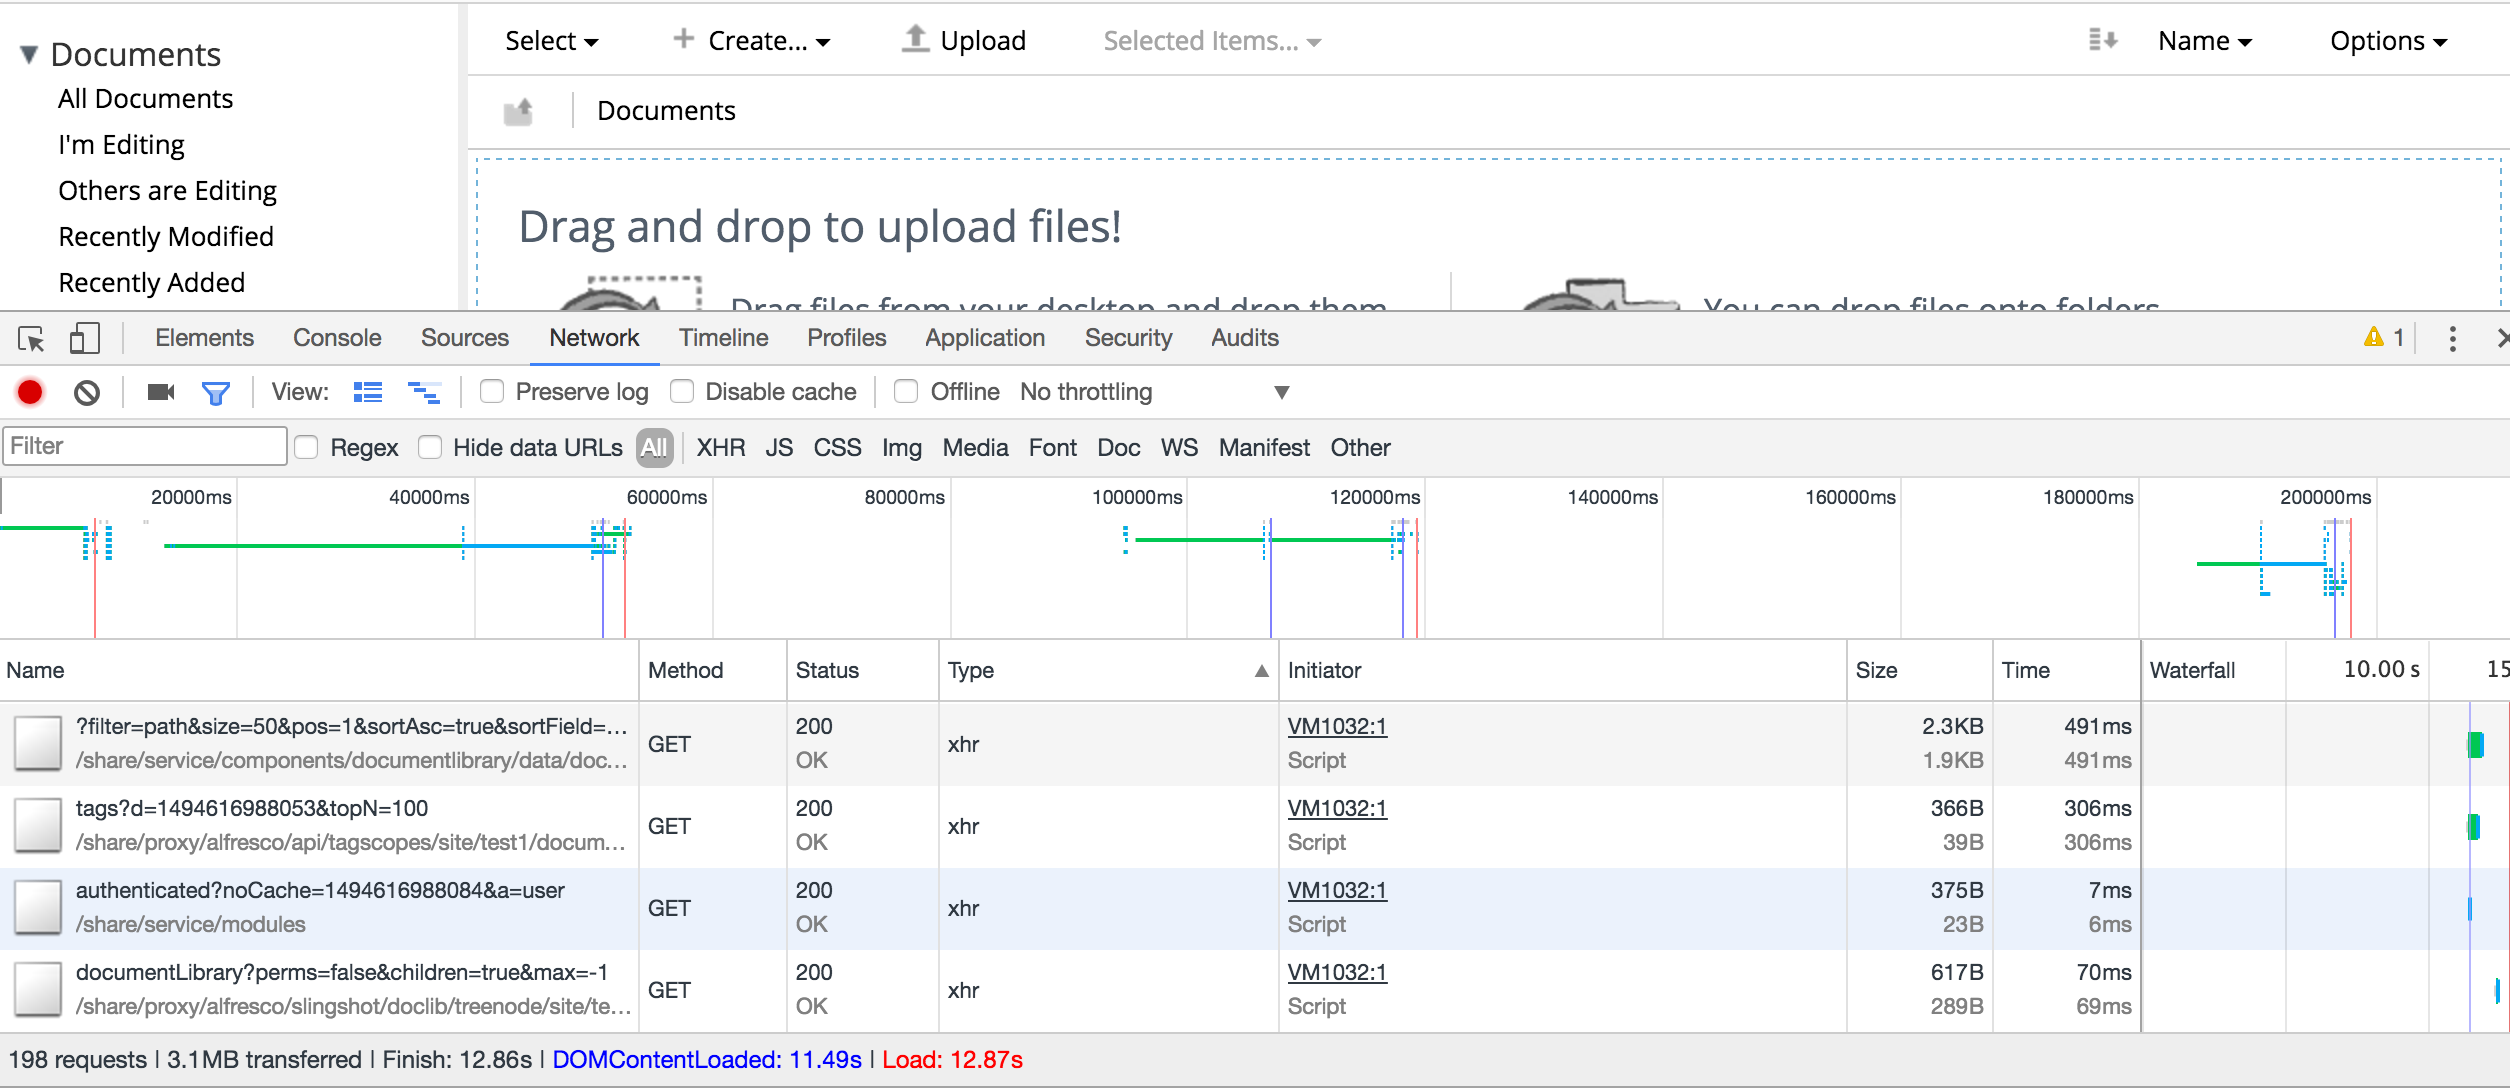The height and width of the screenshot is (1088, 2510).
Task: Collapse the Documents tree section
Action: coord(29,54)
